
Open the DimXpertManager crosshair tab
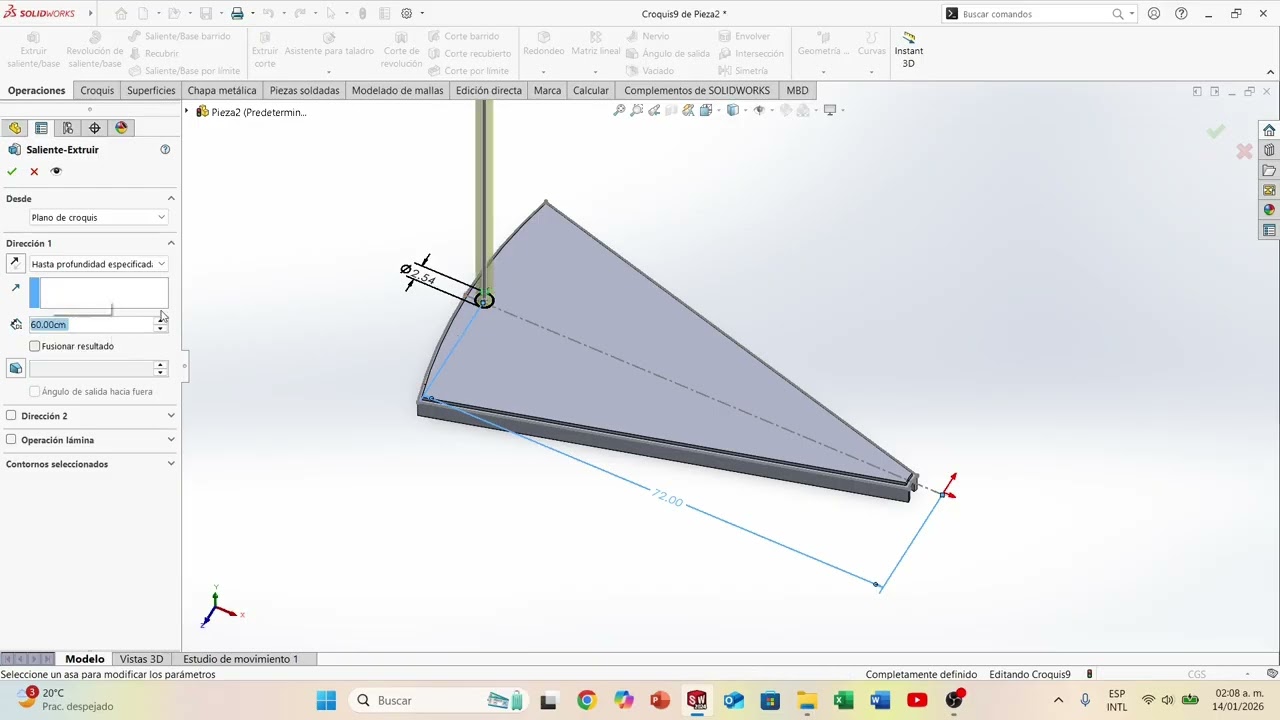click(95, 128)
